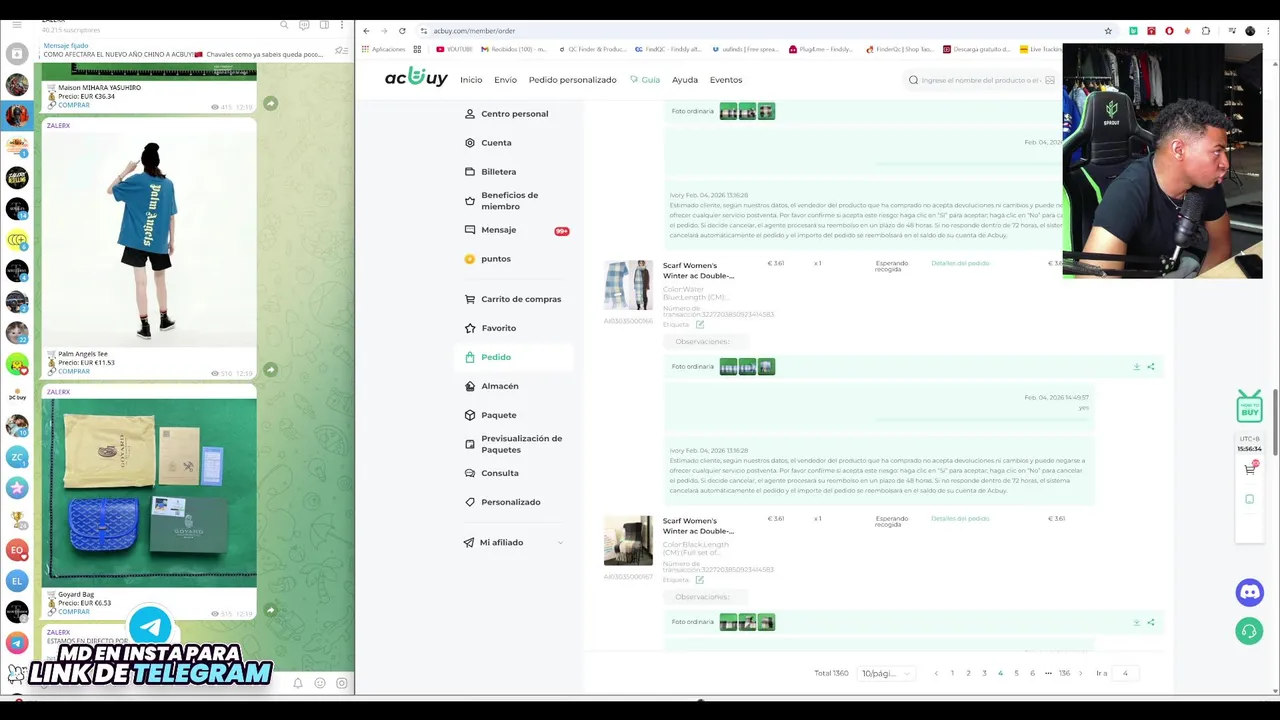Share photos for Water Blue scarf order
The image size is (1280, 720).
tap(1151, 367)
